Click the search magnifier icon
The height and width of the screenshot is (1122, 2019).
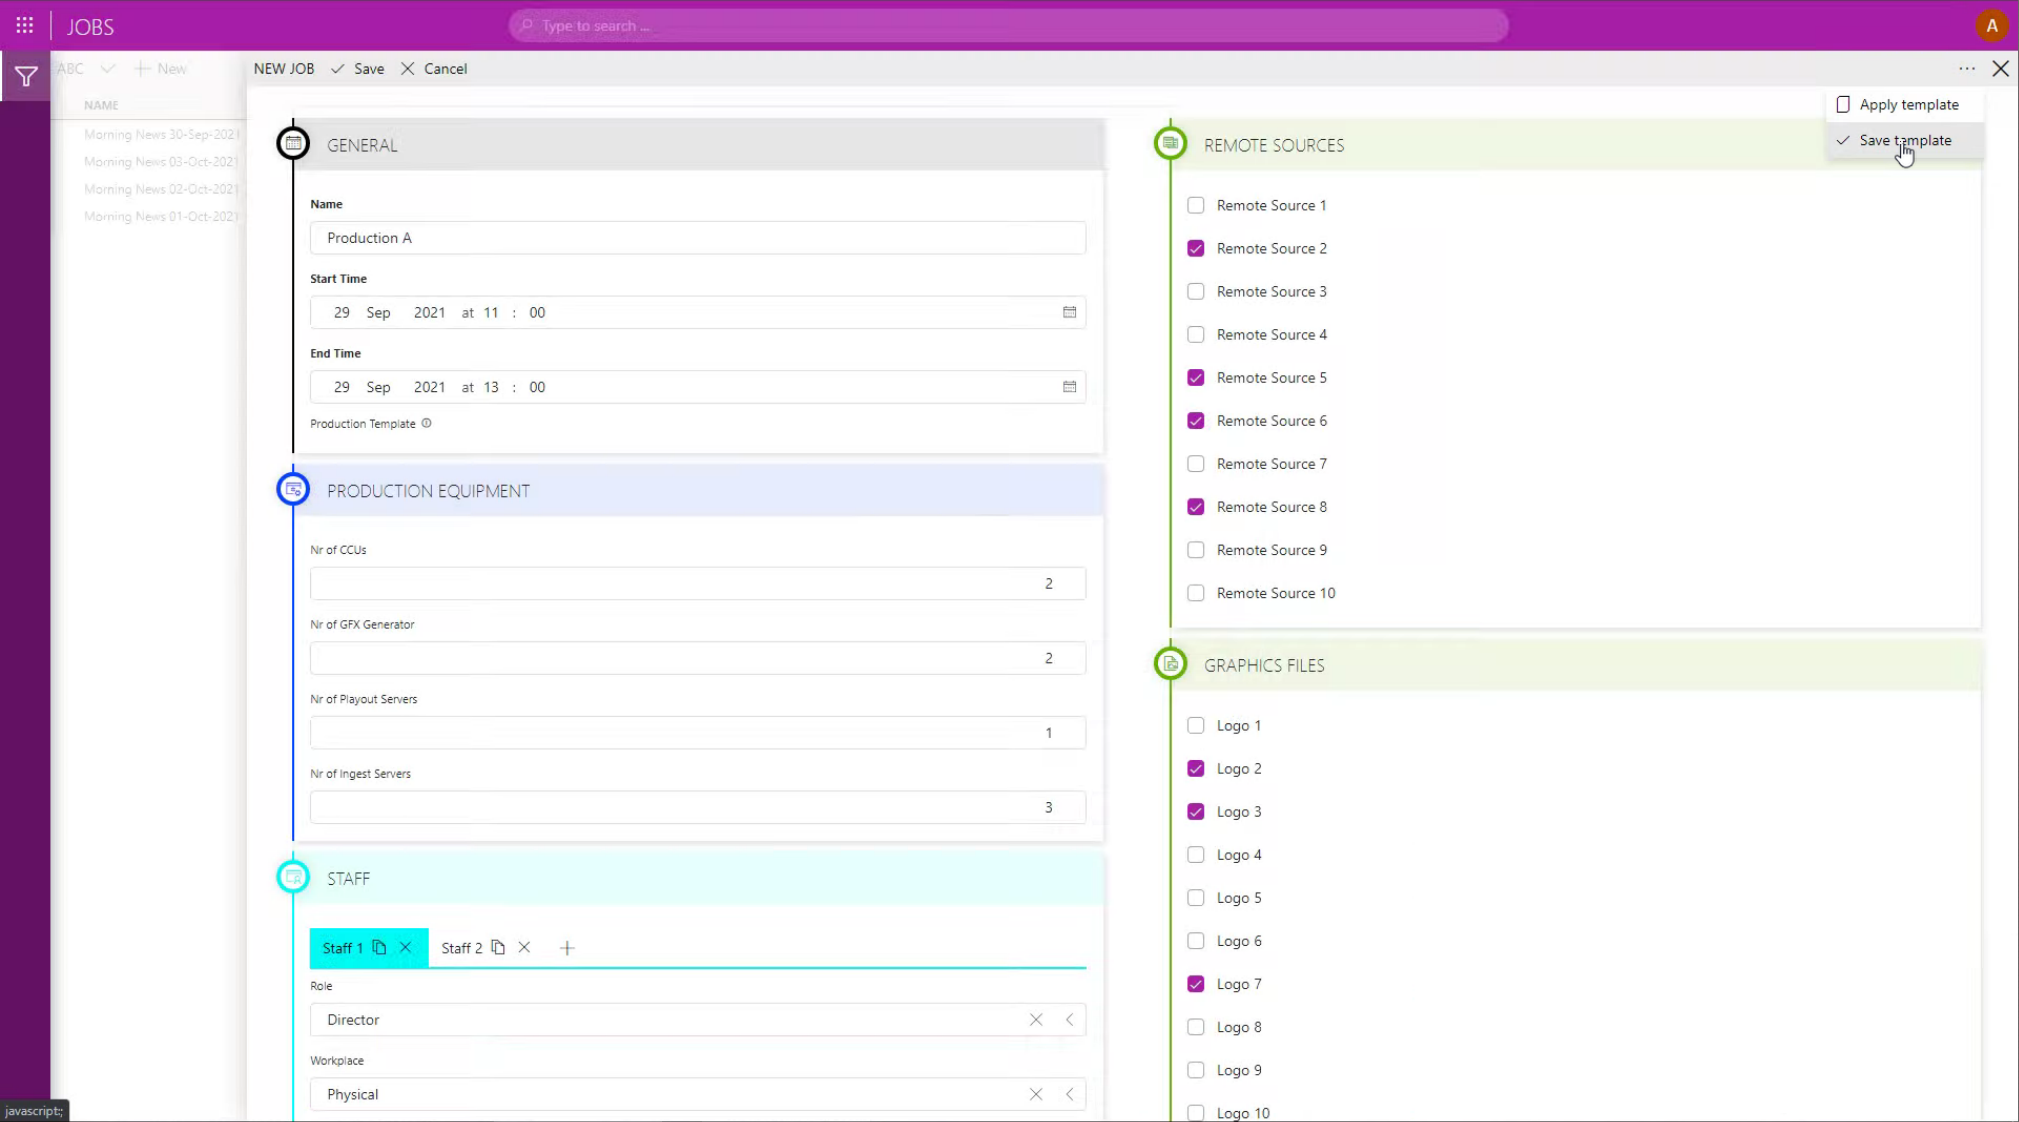click(x=526, y=26)
